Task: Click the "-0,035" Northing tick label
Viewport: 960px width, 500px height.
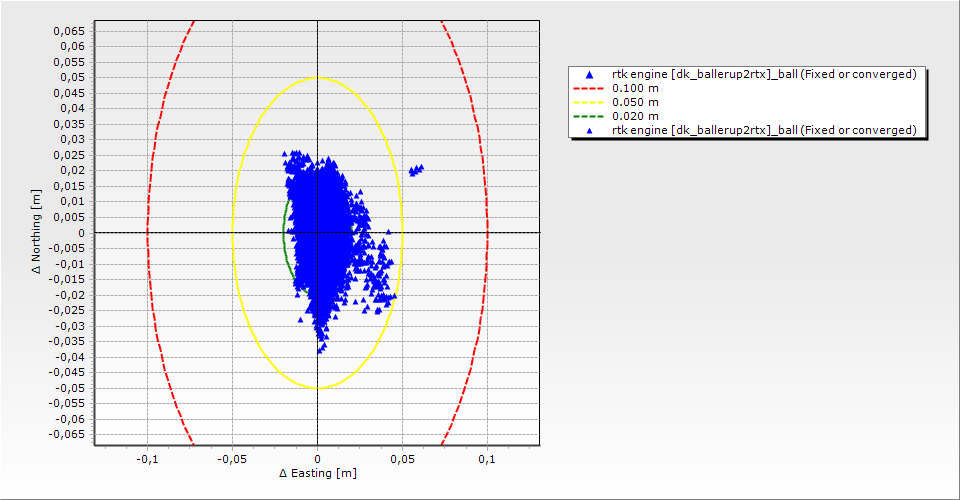Action: tap(67, 341)
